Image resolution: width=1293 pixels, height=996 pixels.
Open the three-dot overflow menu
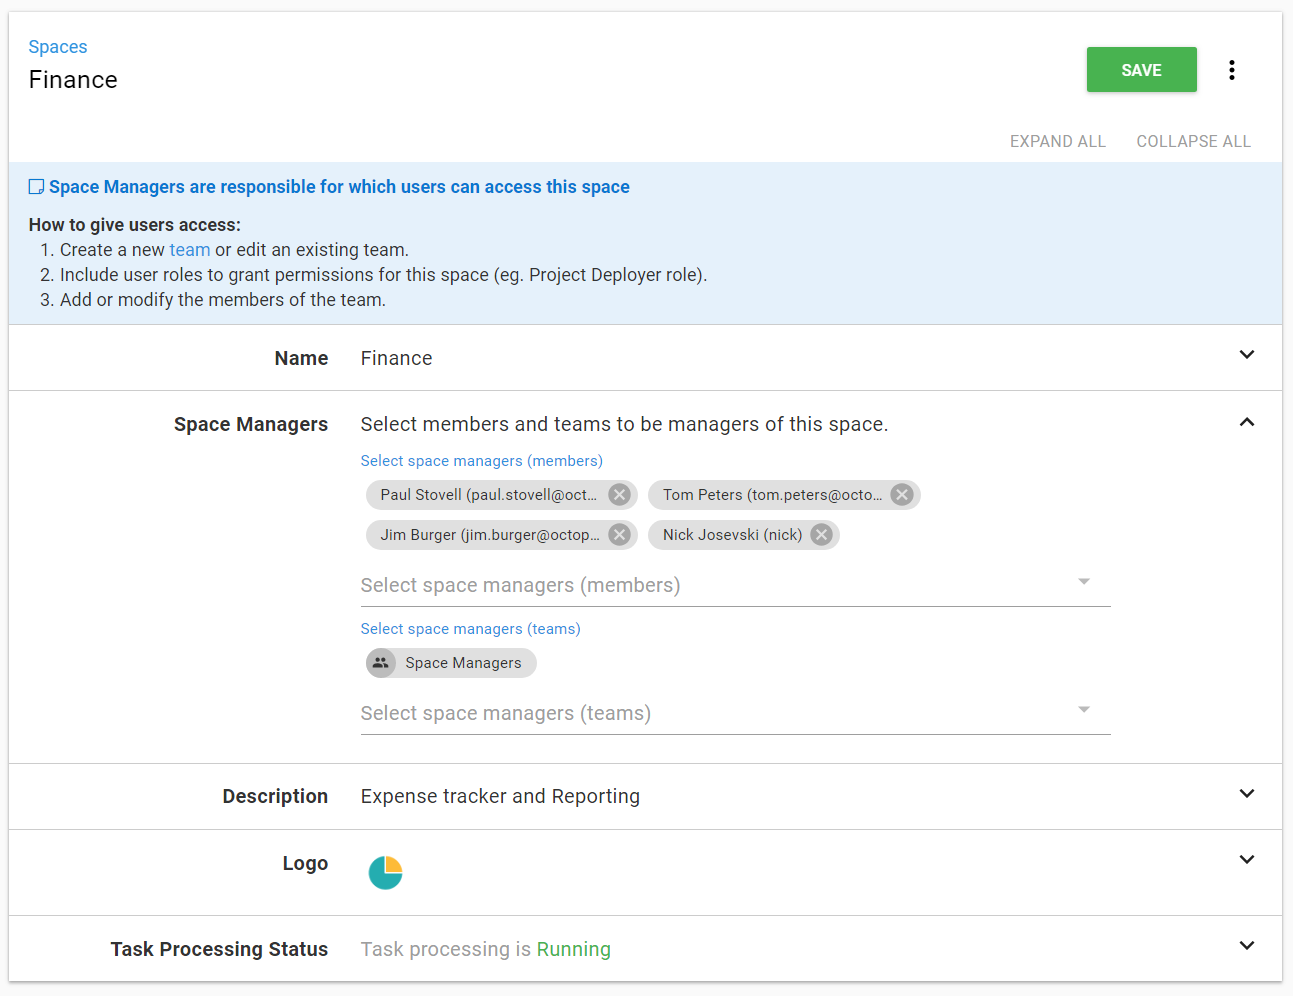[x=1231, y=69]
